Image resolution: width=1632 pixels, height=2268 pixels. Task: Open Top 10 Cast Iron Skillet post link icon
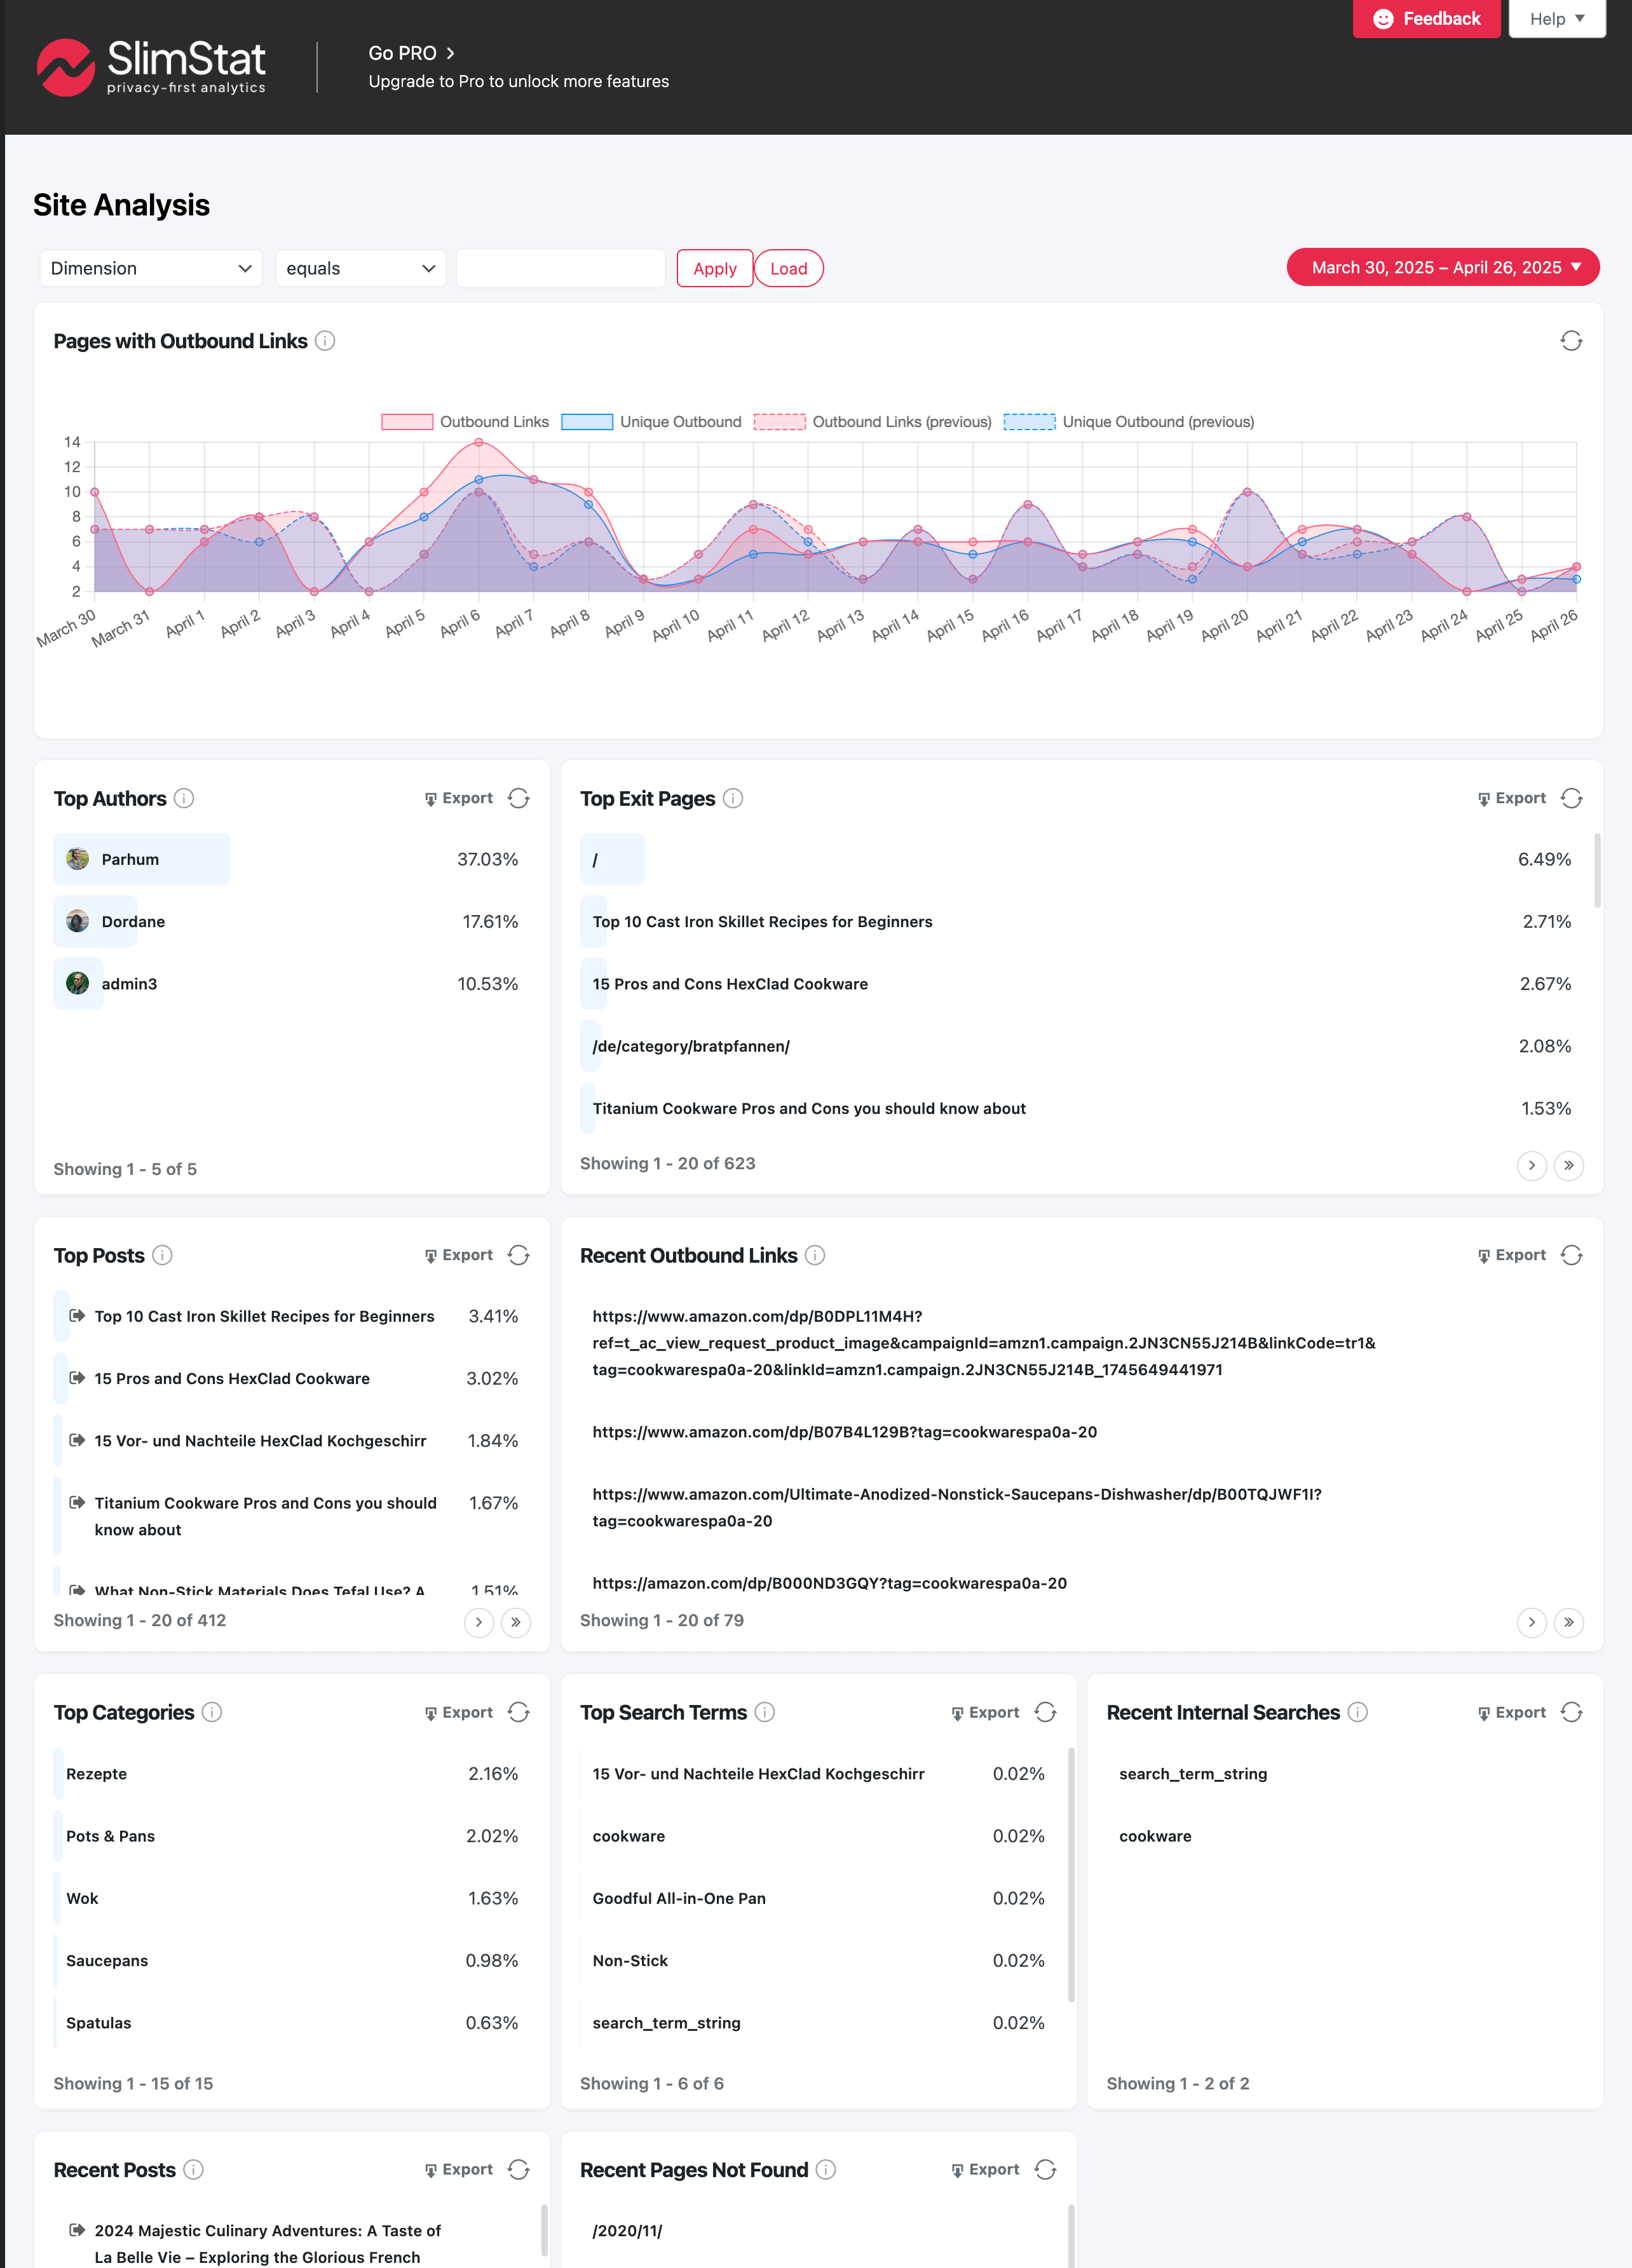(x=77, y=1316)
